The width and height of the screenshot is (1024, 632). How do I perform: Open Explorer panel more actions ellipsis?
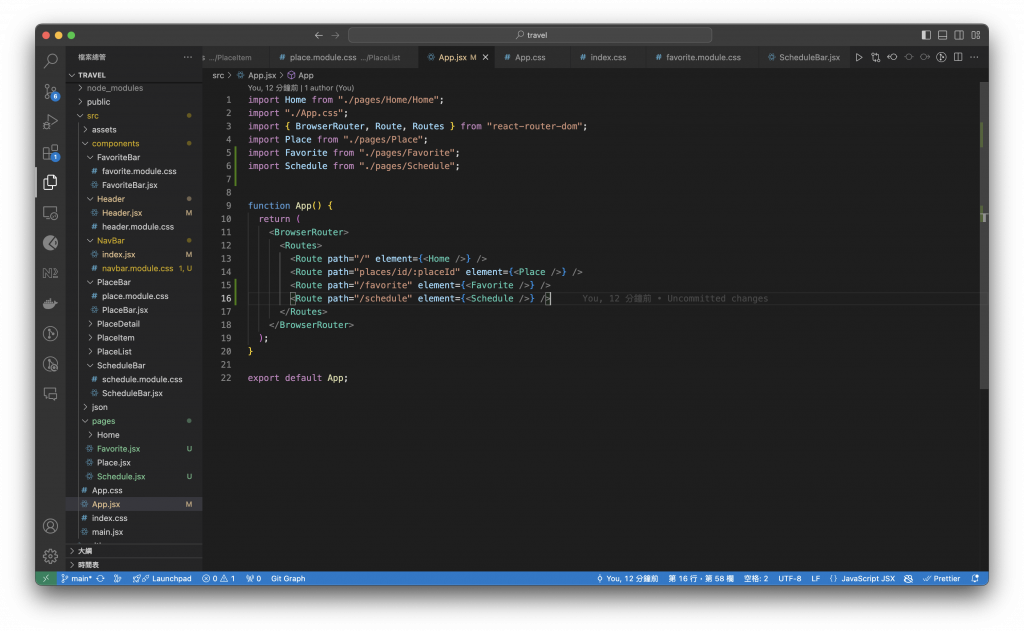tap(188, 57)
